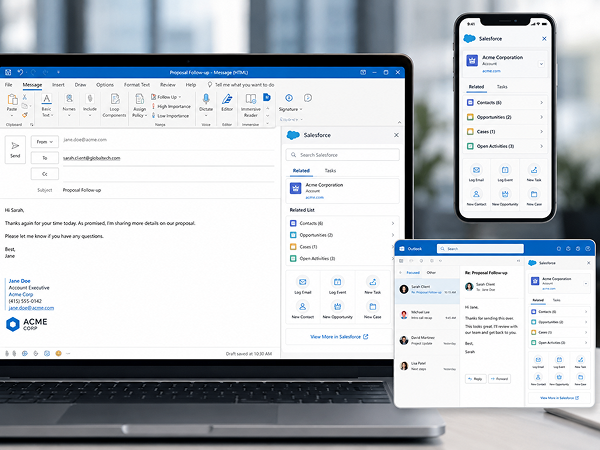
Task: Tap New Case icon on the phone
Action: tap(534, 194)
